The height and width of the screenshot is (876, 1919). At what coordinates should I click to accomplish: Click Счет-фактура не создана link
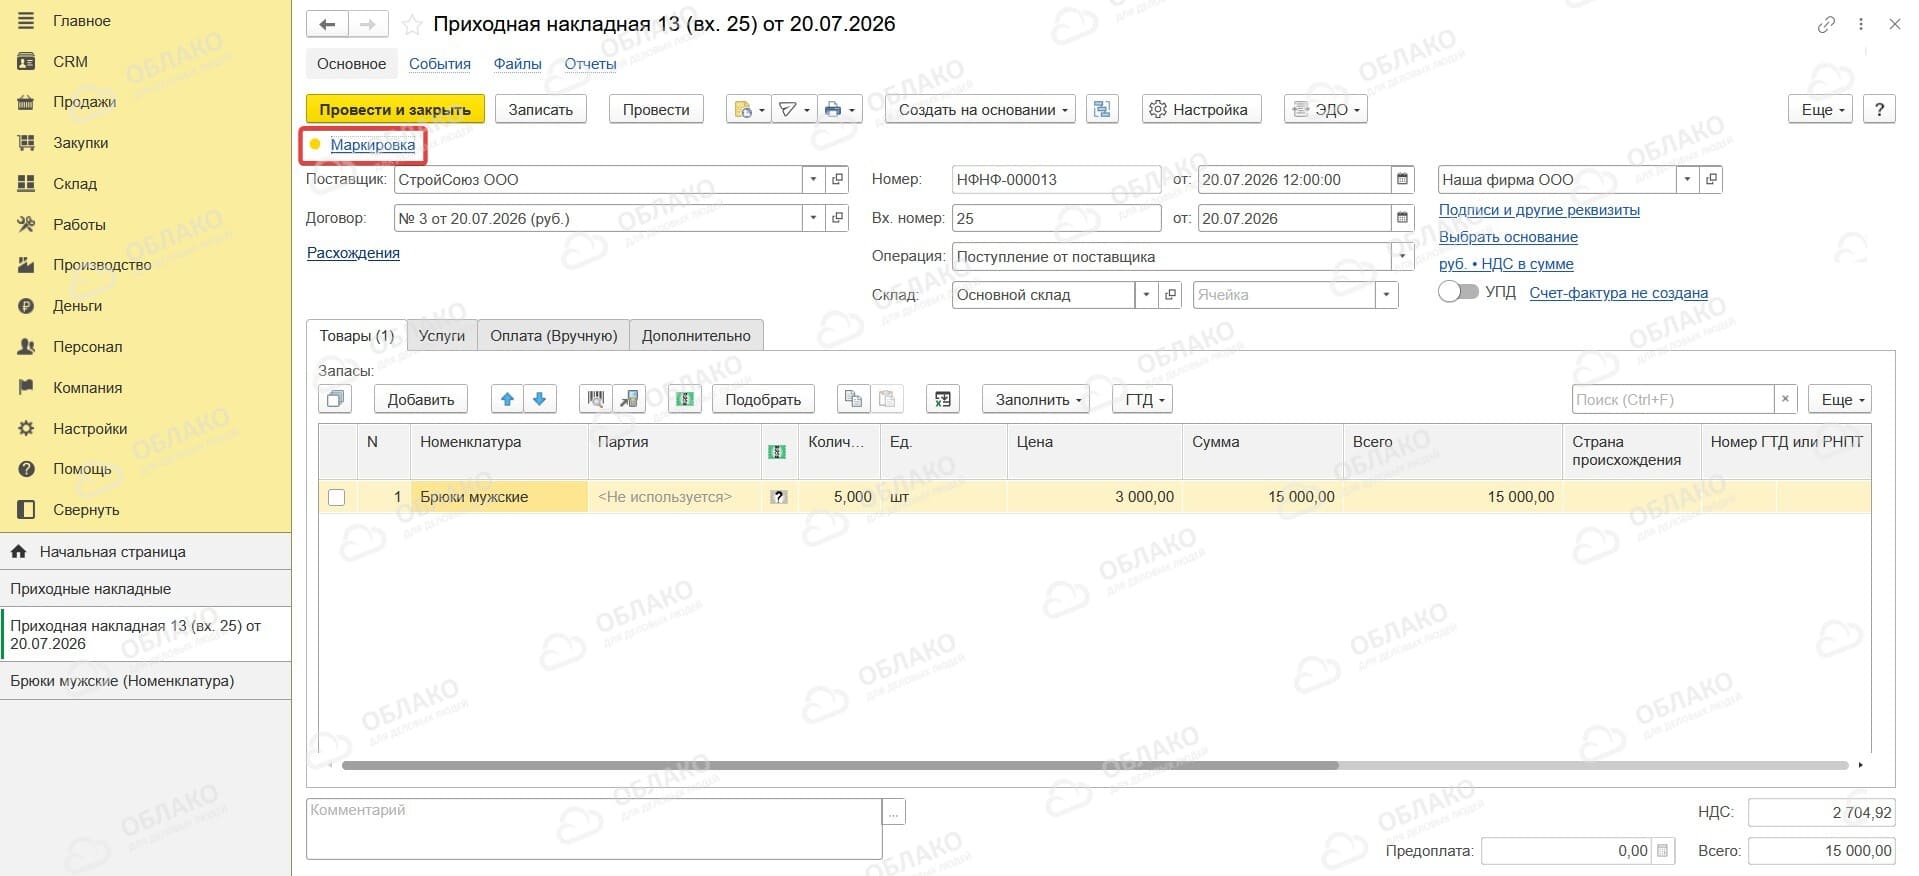point(1619,293)
